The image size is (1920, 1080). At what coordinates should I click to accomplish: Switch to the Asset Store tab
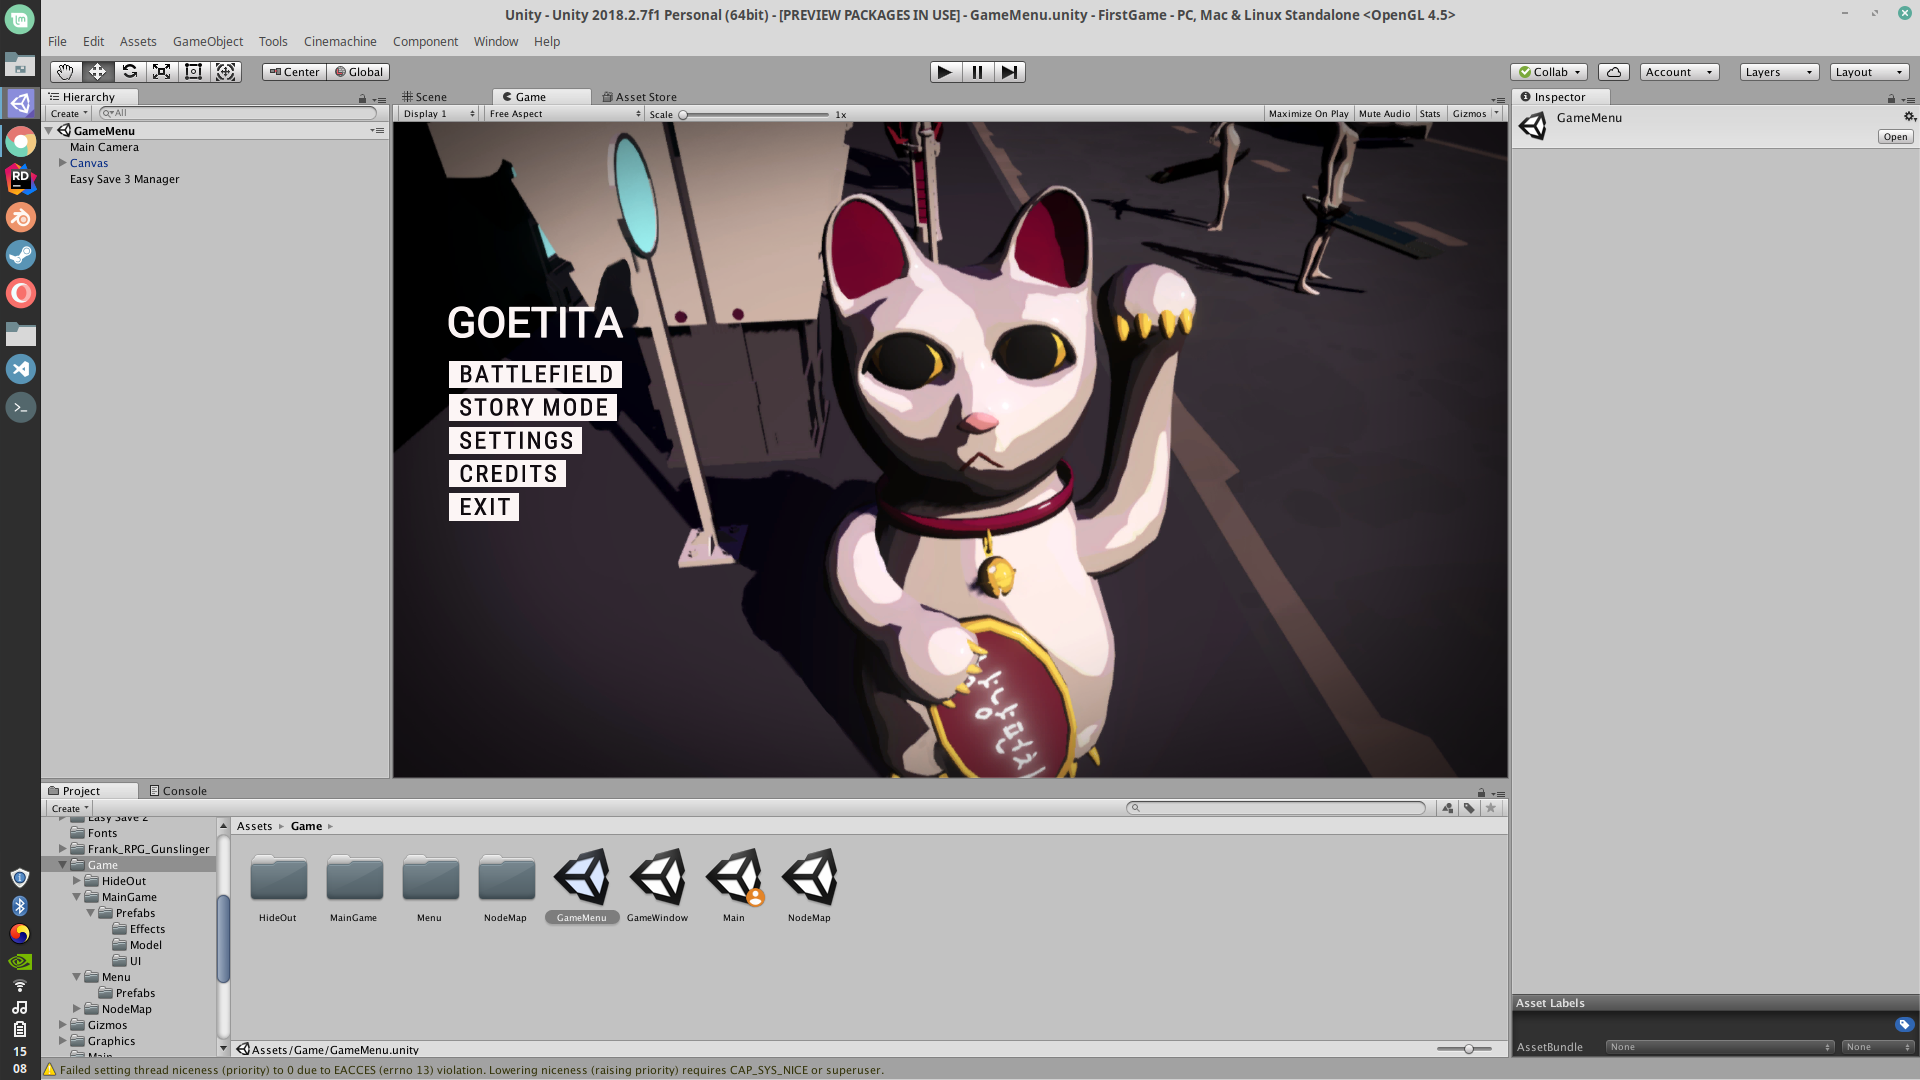(x=640, y=97)
